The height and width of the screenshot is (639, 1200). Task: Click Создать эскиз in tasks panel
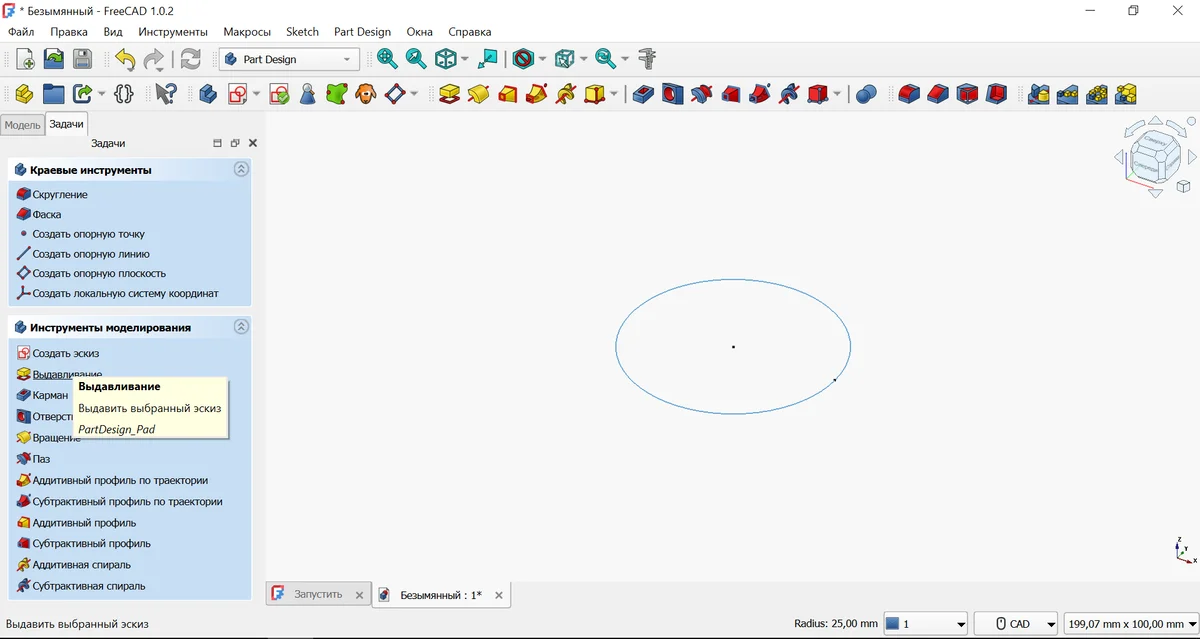coord(65,353)
